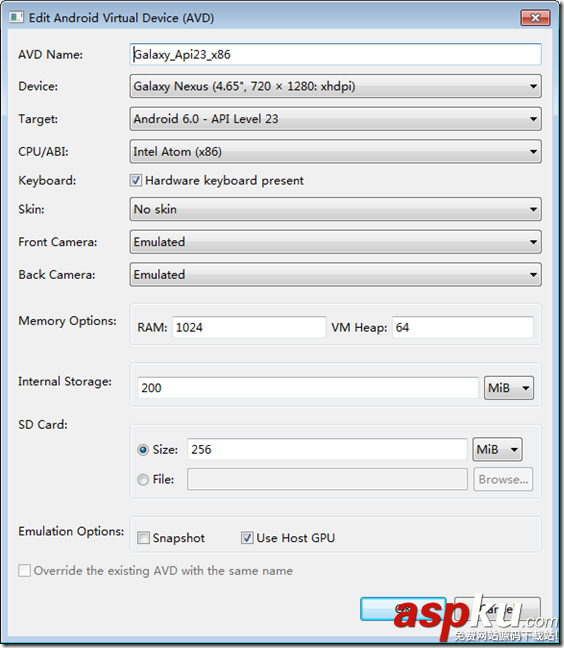Open the Skin dropdown

pos(336,209)
